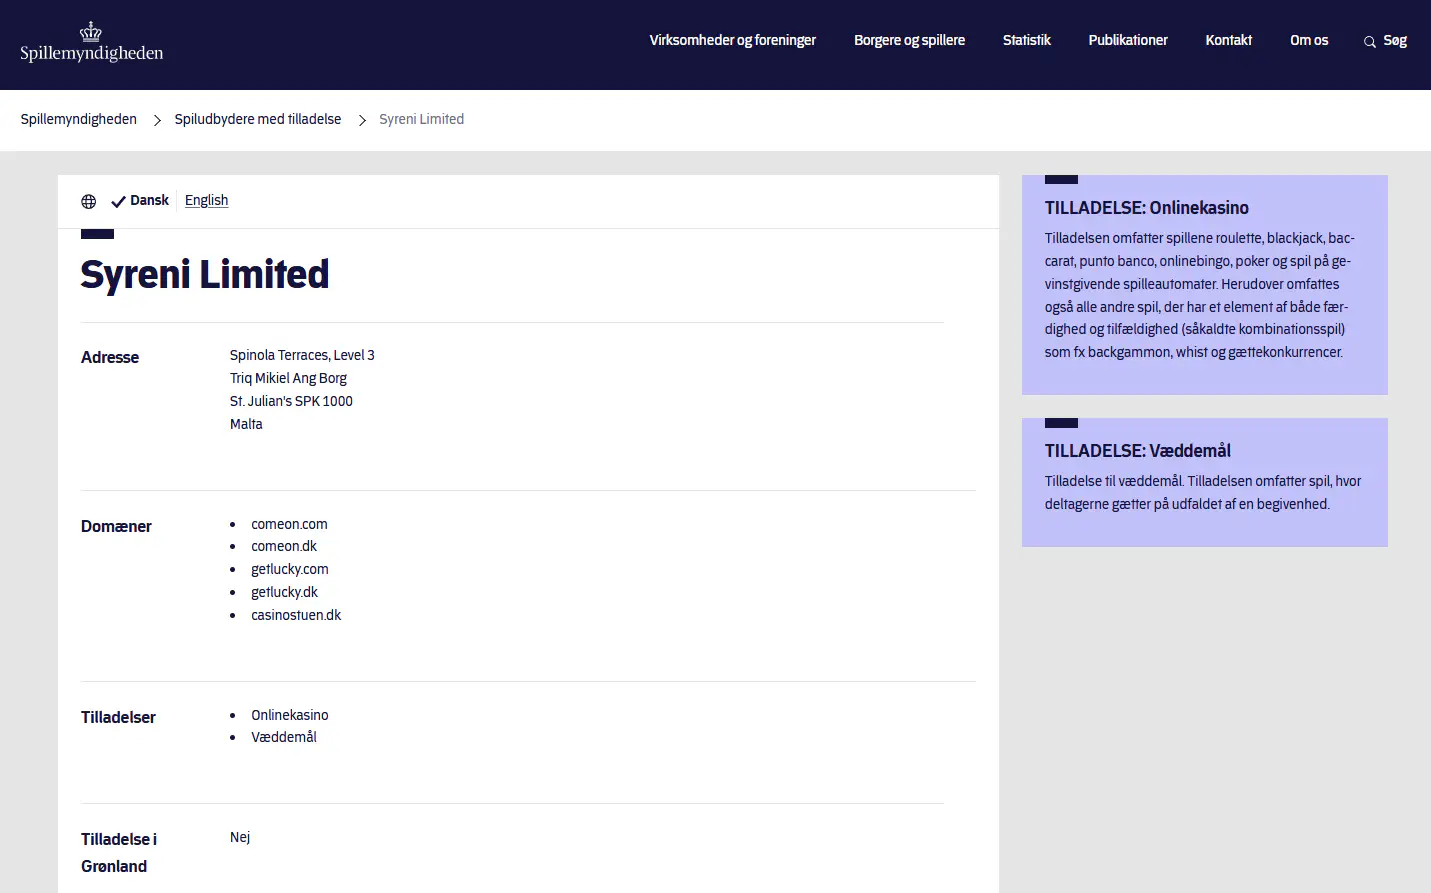Viewport: 1431px width, 893px height.
Task: Click the Triq Mikiel Ang Borg line
Action: tap(288, 378)
